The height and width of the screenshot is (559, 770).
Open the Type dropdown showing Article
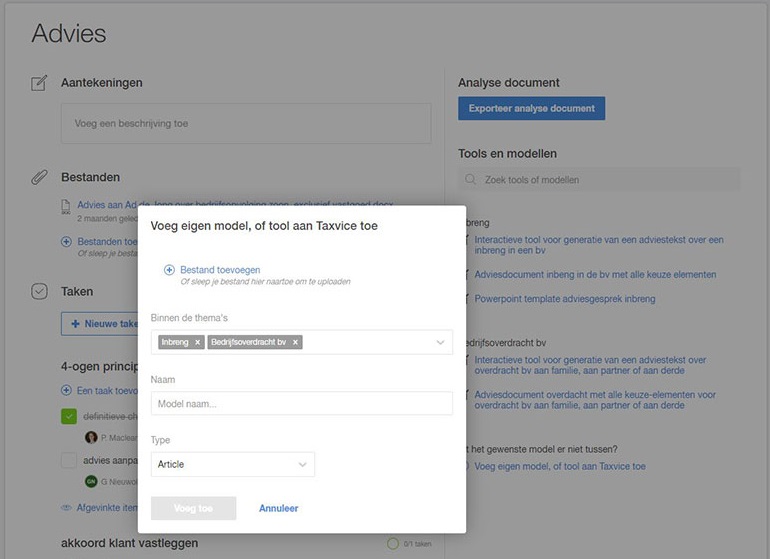click(x=233, y=464)
